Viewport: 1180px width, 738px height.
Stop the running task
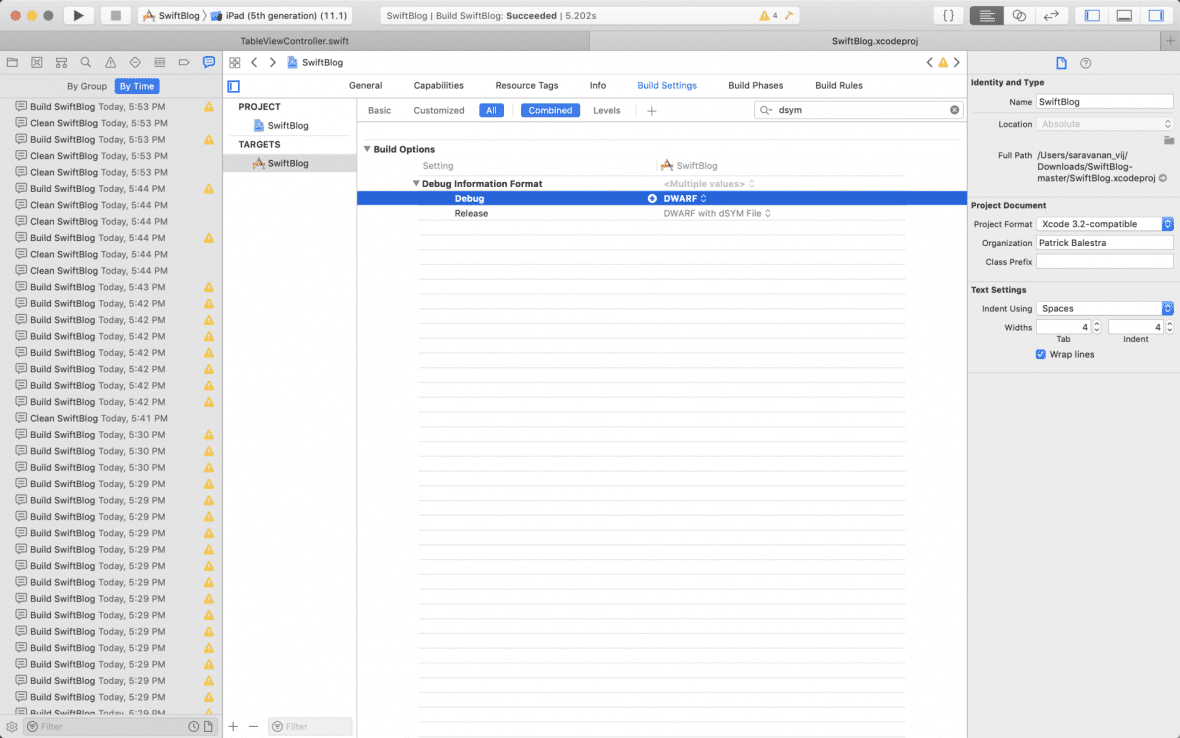tap(115, 15)
